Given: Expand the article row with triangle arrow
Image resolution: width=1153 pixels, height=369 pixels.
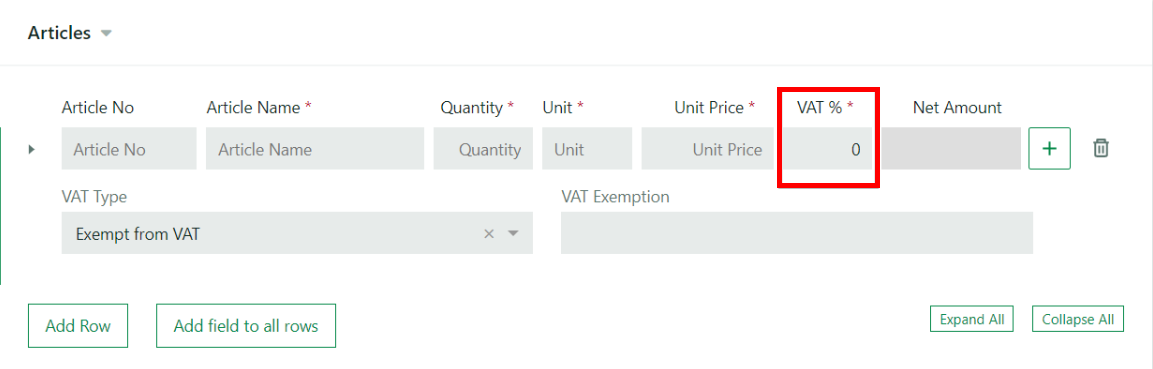Looking at the screenshot, I should (32, 149).
